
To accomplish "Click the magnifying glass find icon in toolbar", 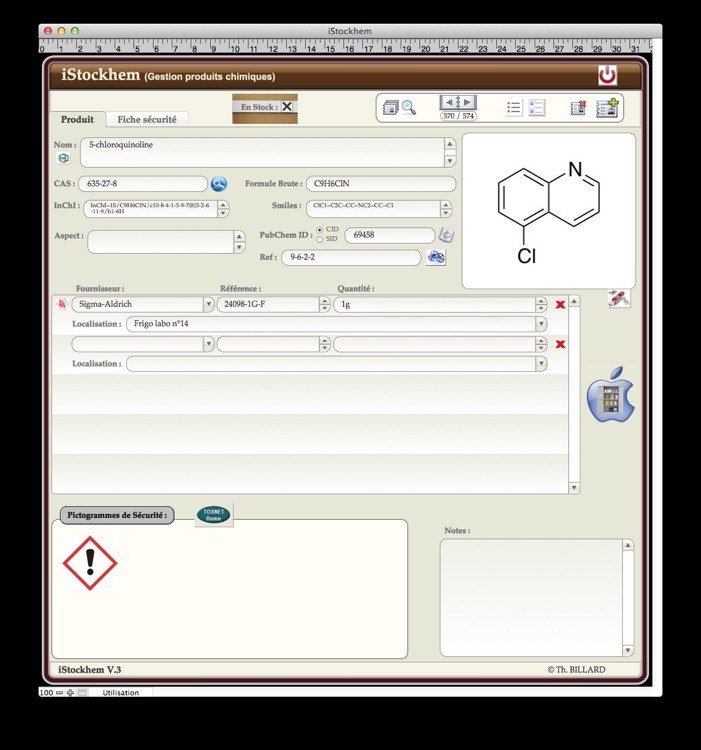I will pyautogui.click(x=409, y=108).
